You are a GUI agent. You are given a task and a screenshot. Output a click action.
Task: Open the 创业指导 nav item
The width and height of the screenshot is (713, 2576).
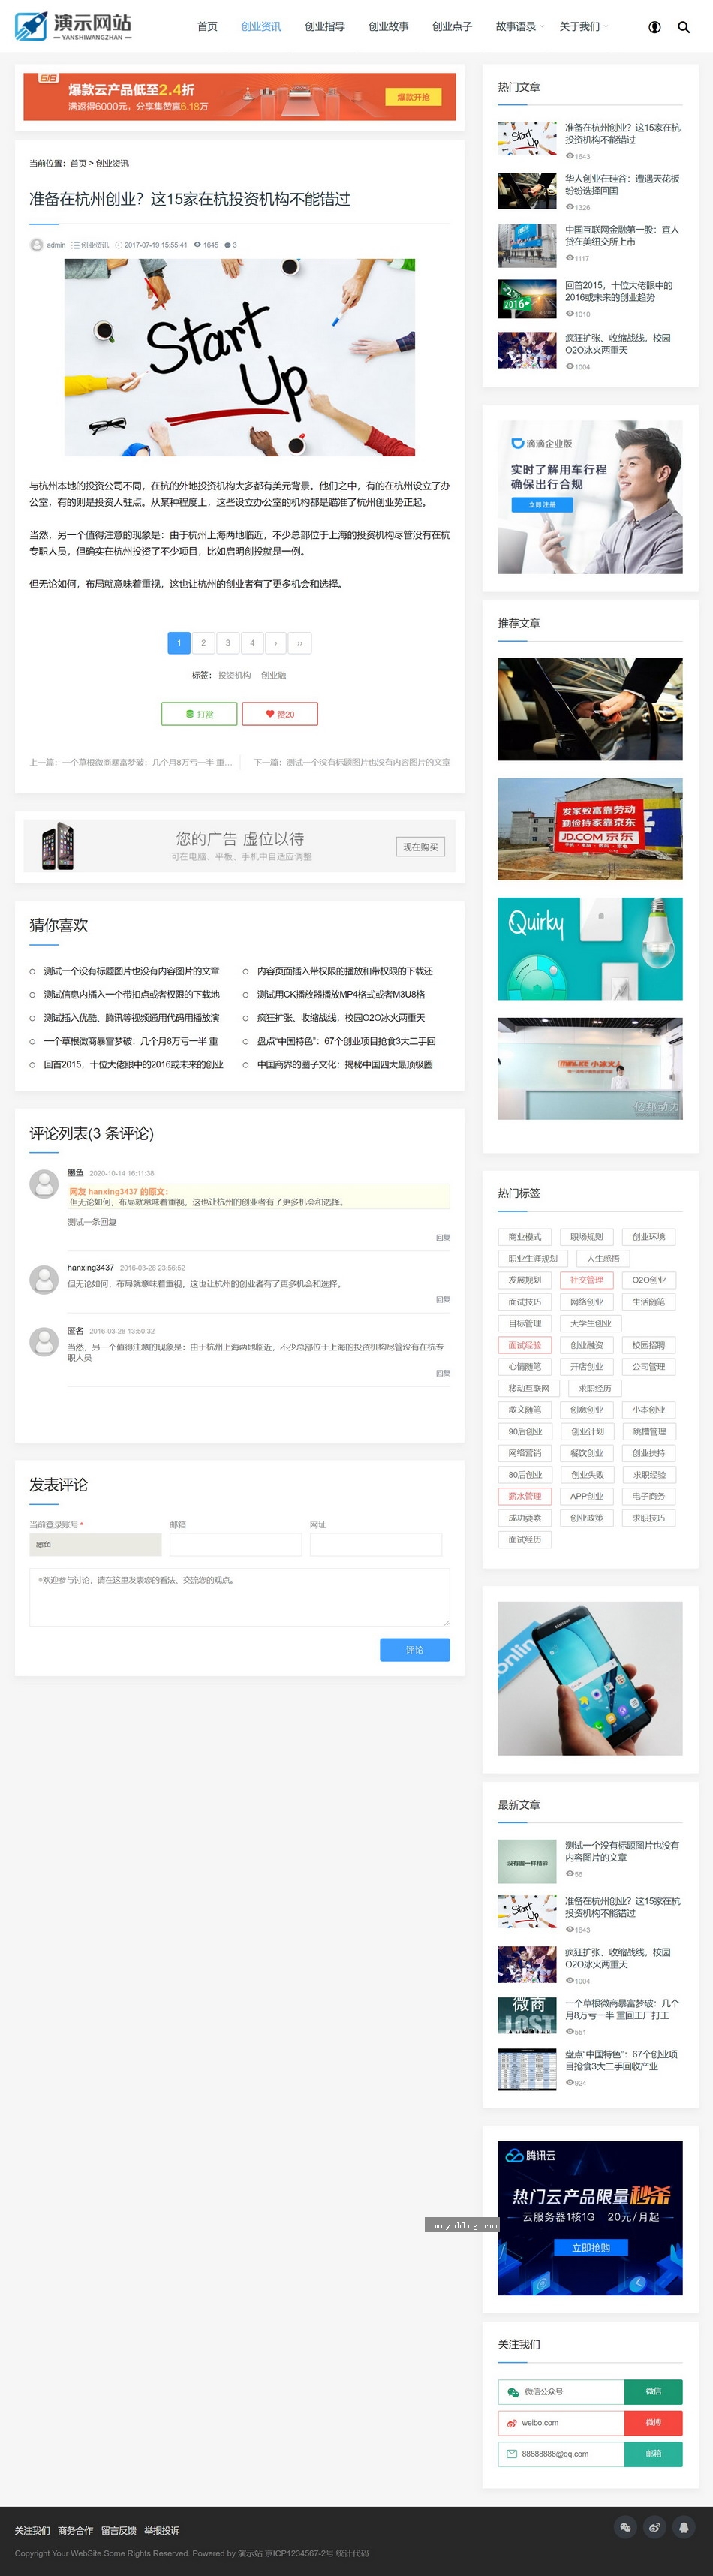325,27
